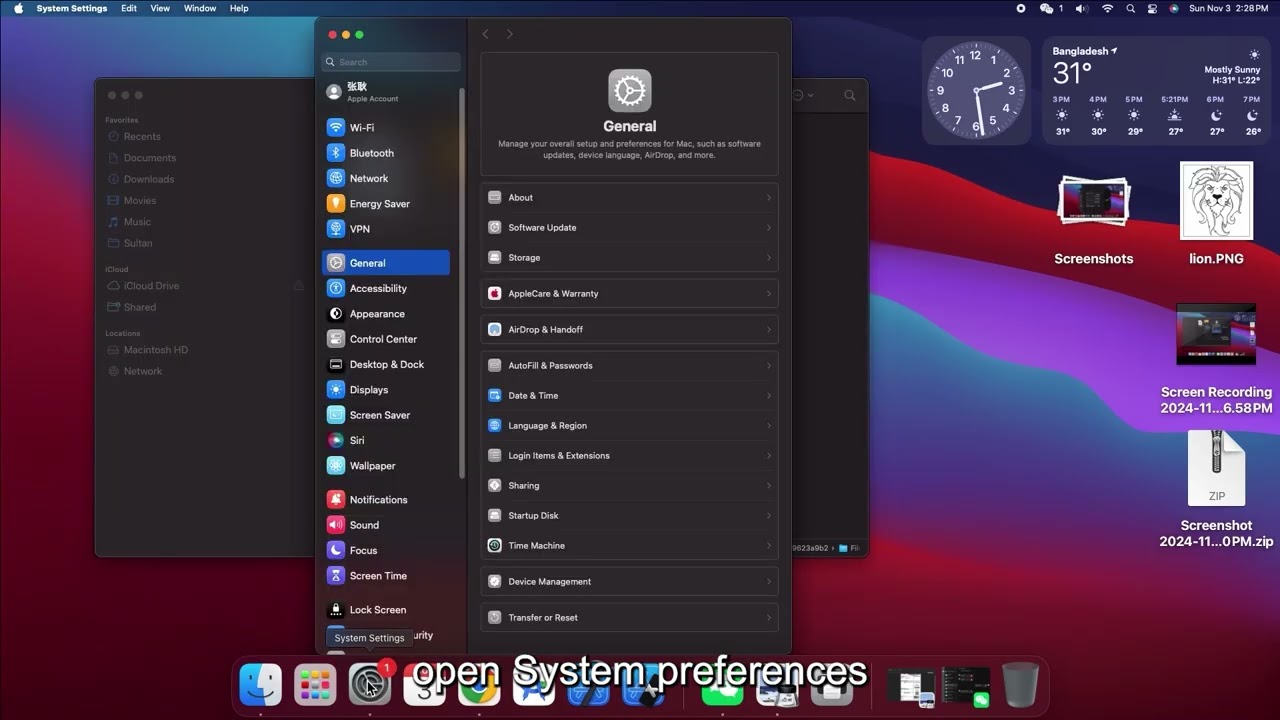Go back with the navigation arrow
This screenshot has height=720, width=1280.
(486, 34)
